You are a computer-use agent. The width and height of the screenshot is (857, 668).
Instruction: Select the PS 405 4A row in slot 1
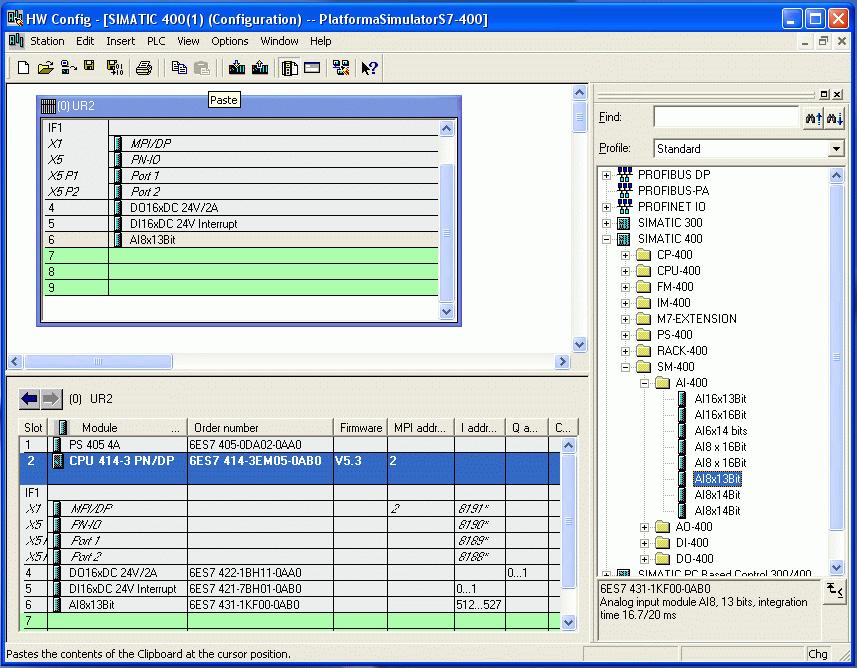(x=290, y=444)
